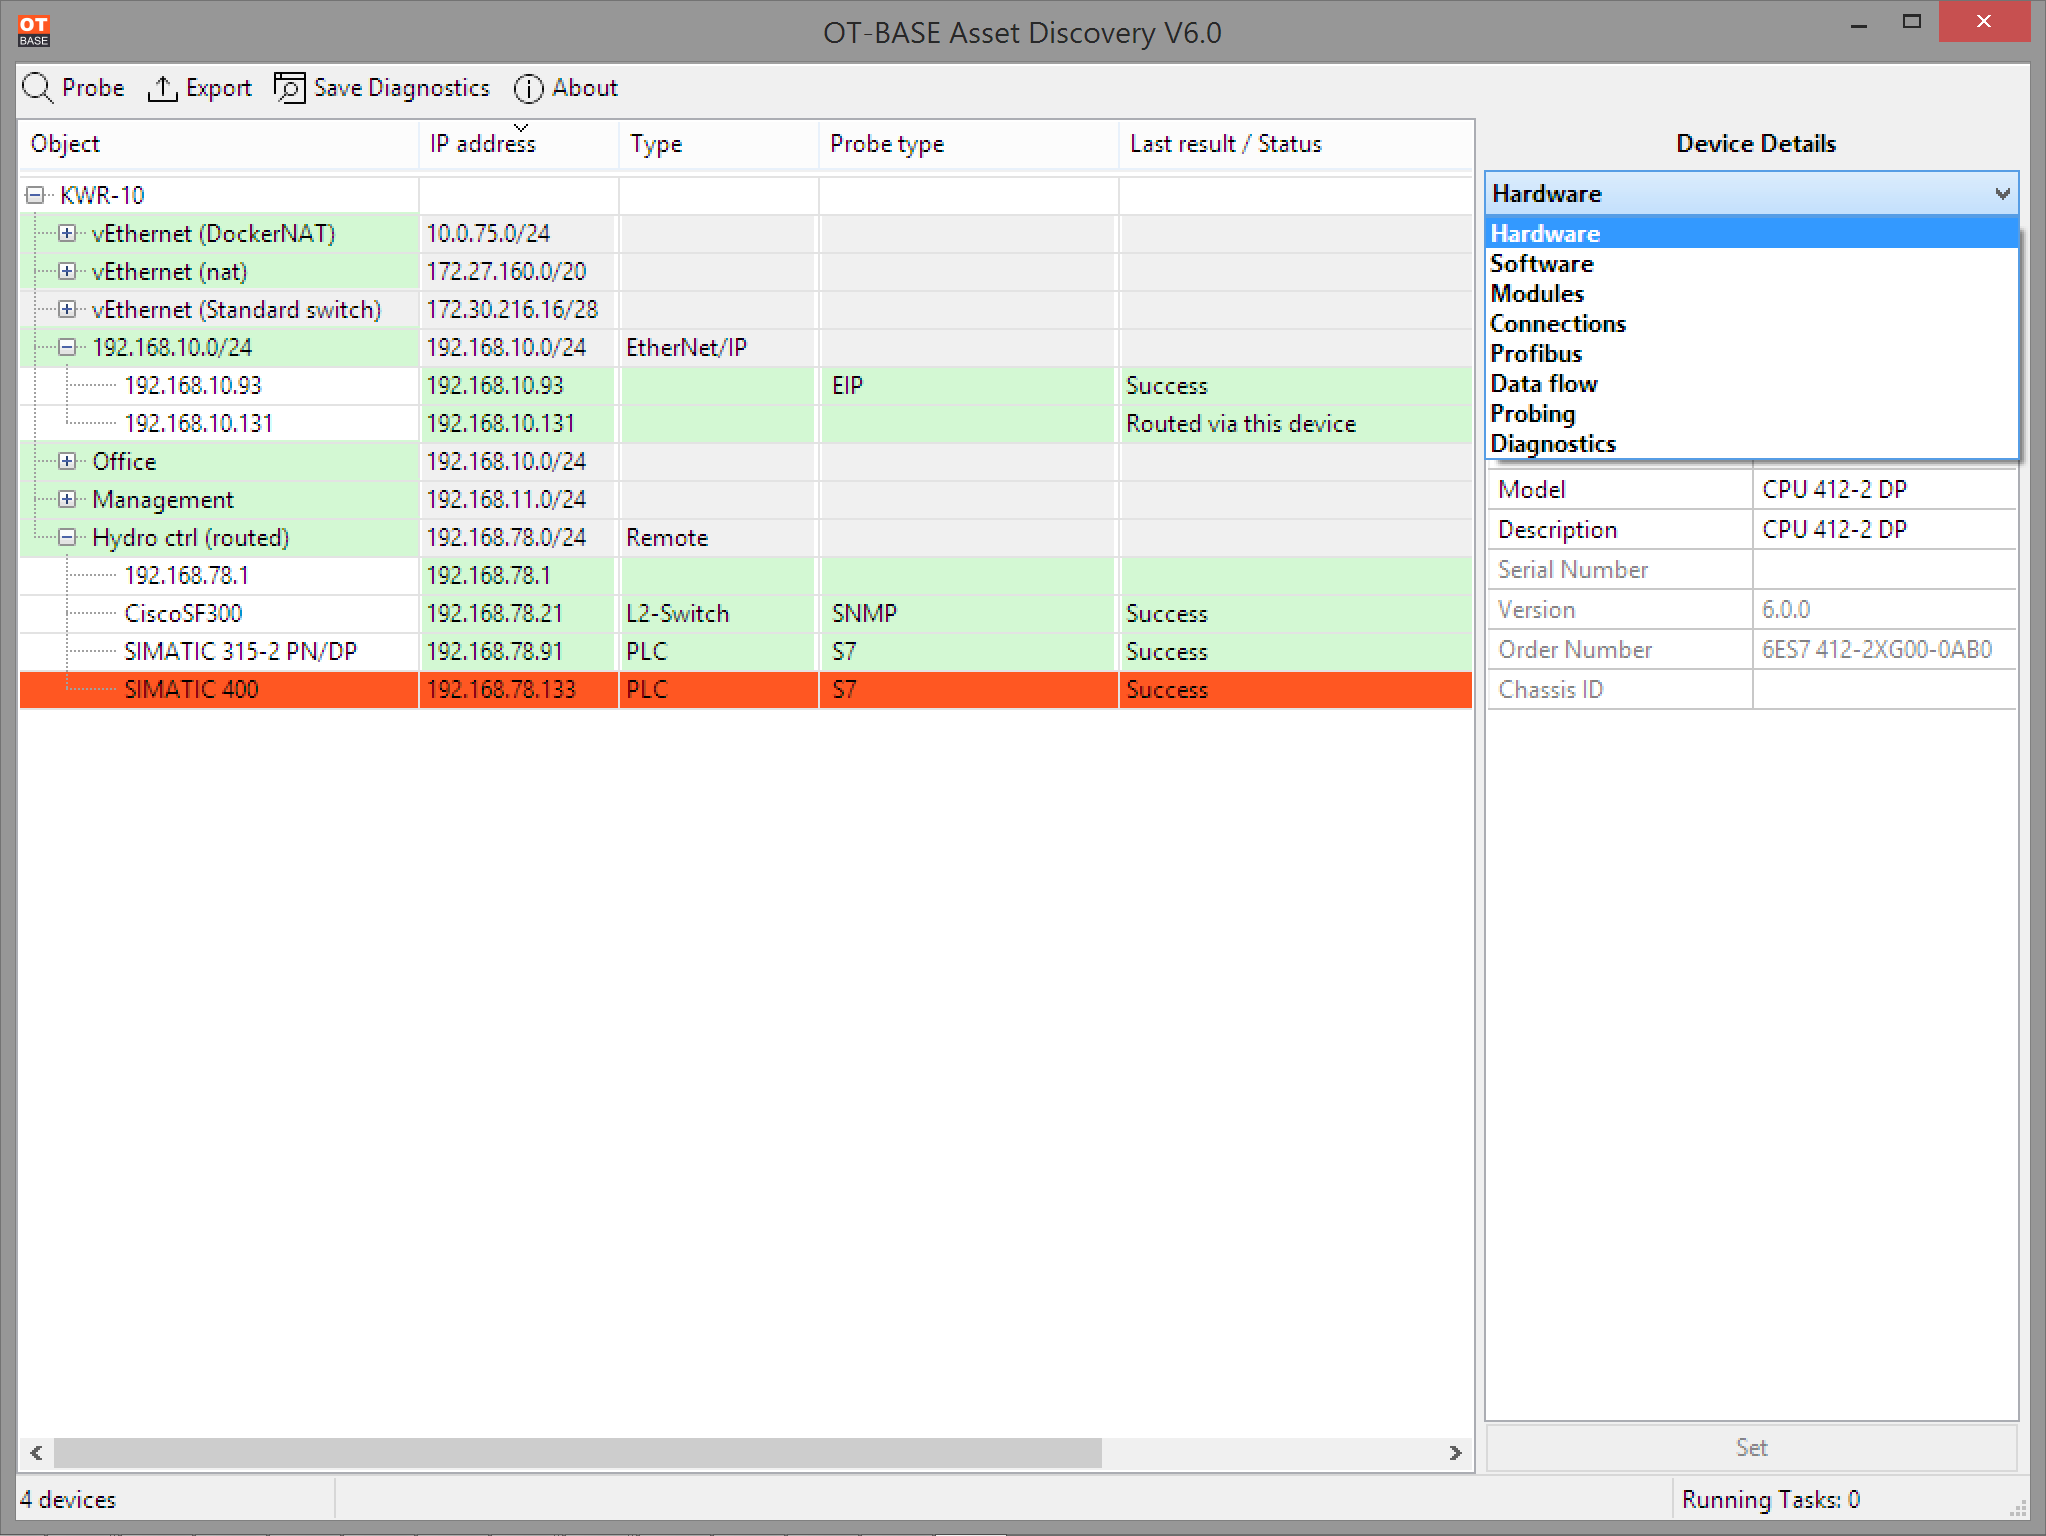The image size is (2046, 1536).
Task: Collapse the 192.168.10.0/24 network node
Action: 67,347
